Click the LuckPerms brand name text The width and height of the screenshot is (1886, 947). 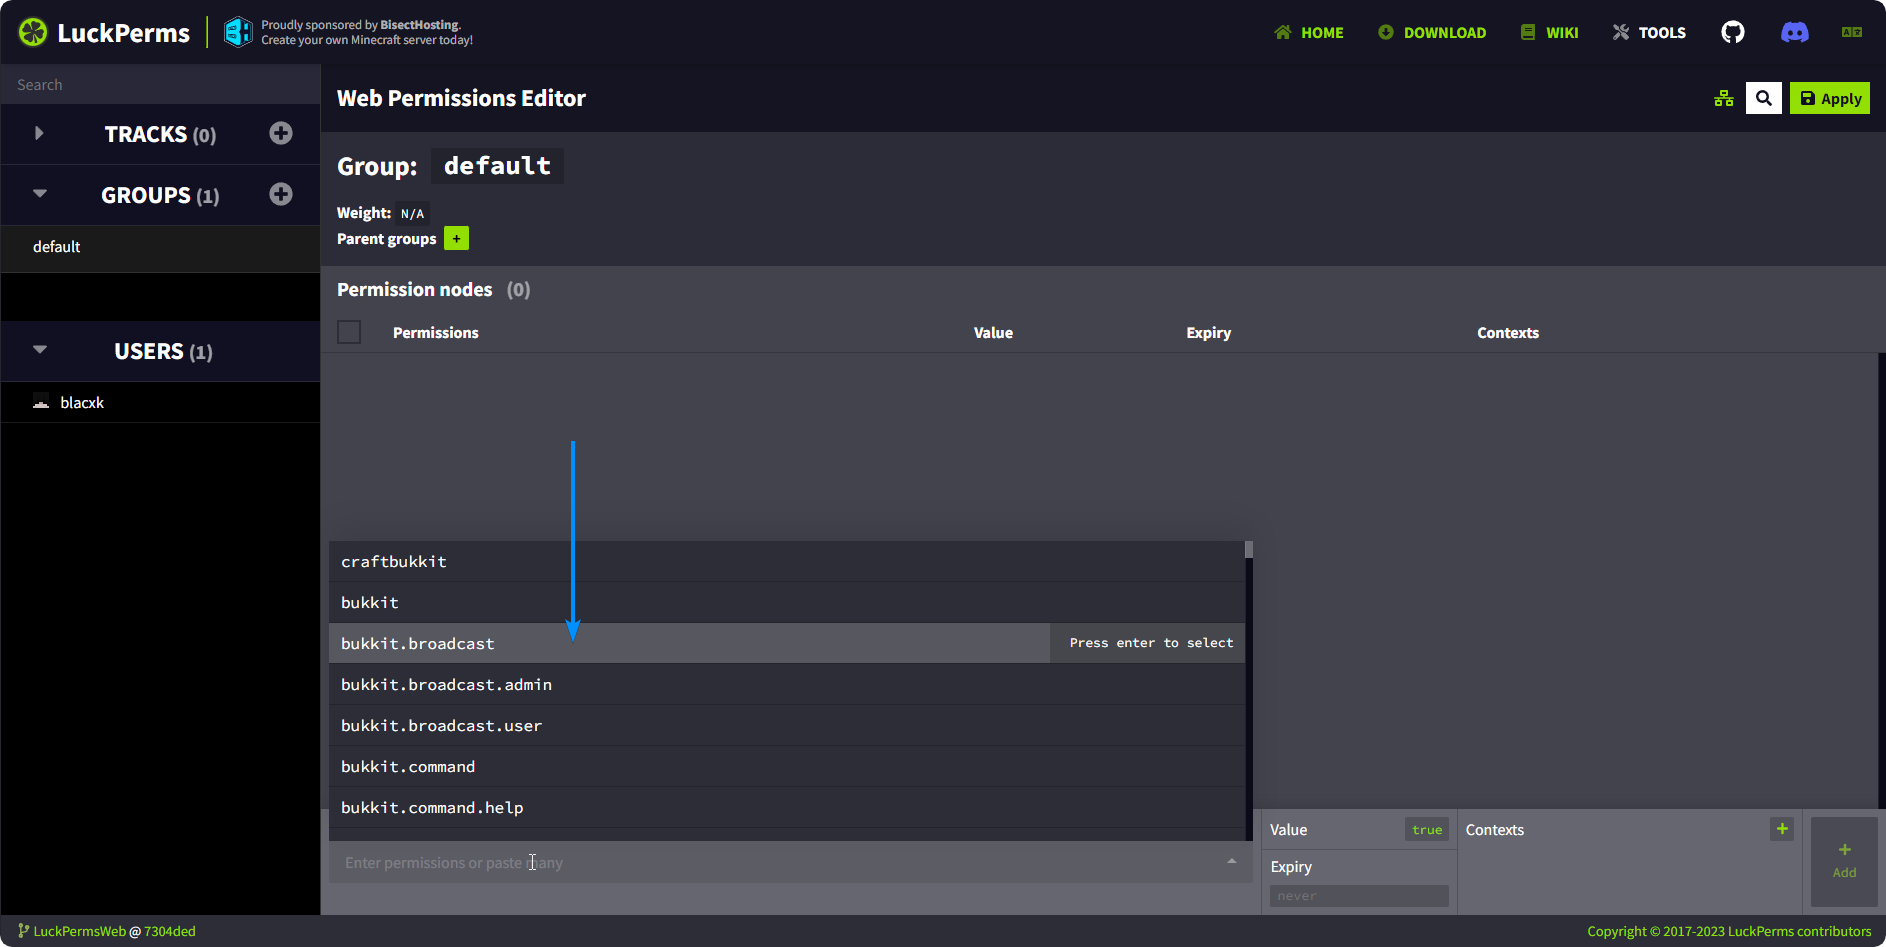click(123, 33)
